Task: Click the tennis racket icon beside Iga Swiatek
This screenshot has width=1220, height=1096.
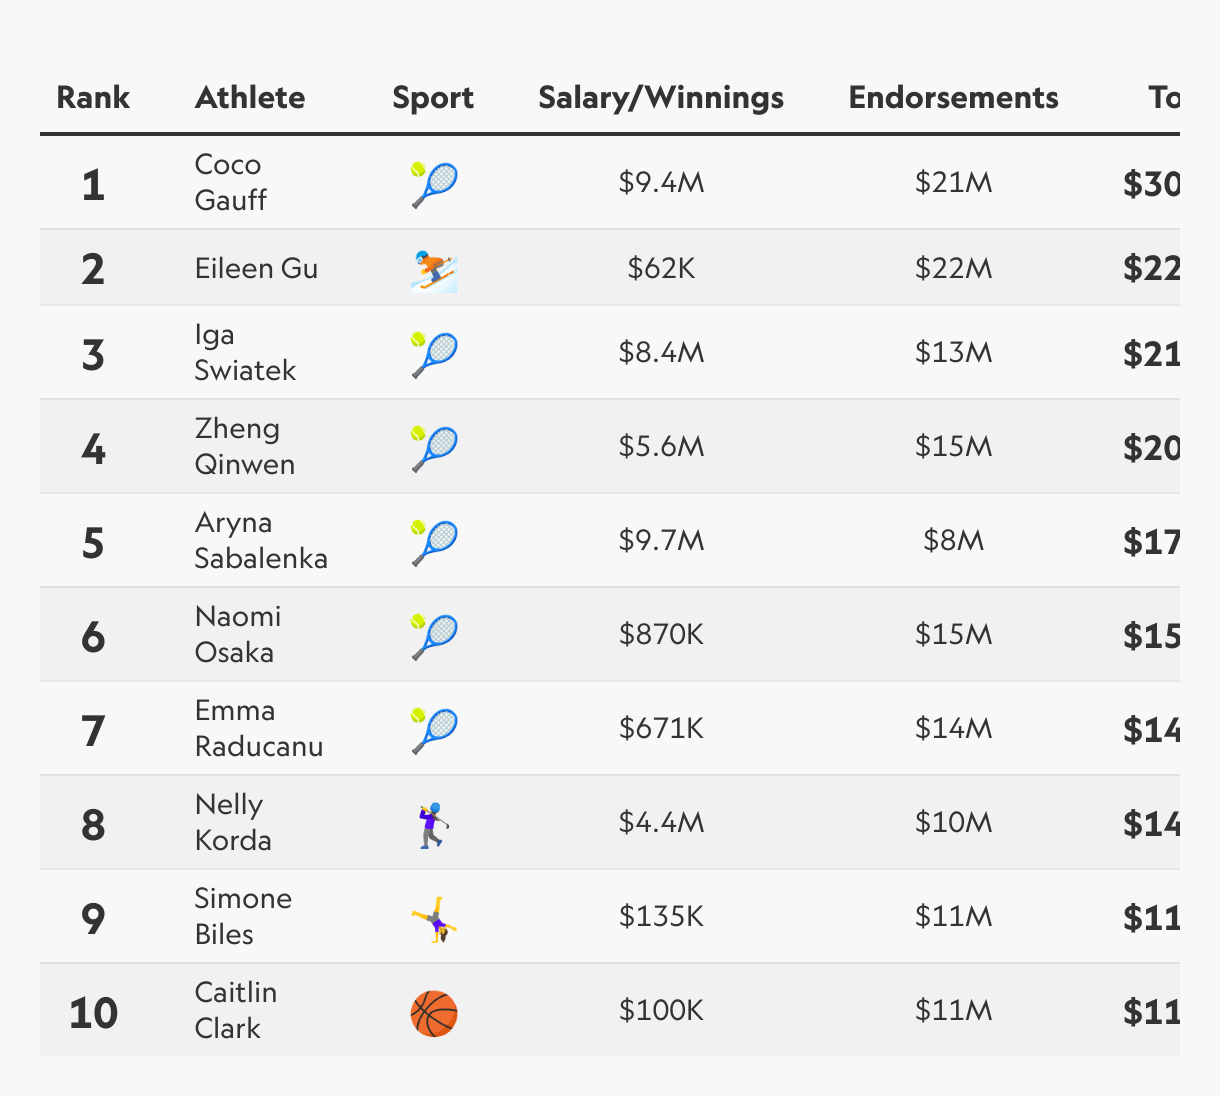Action: 434,354
